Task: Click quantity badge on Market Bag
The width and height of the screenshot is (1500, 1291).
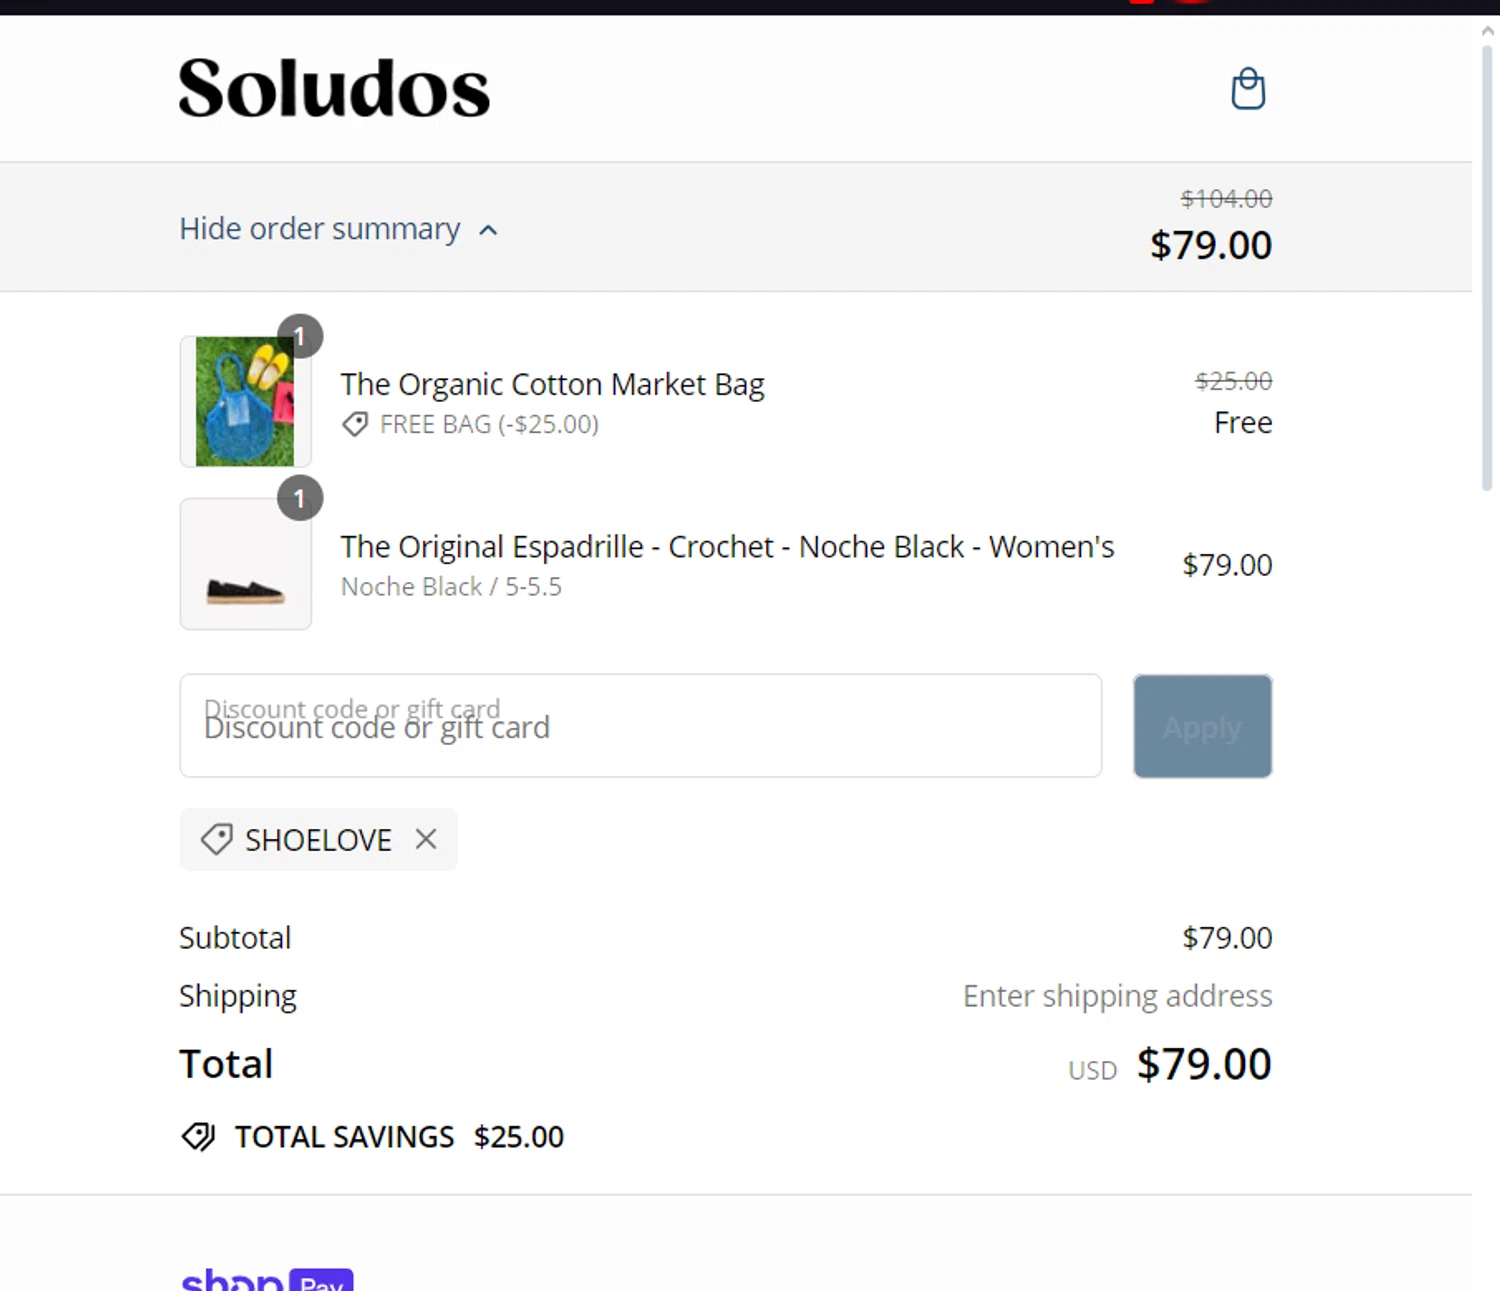Action: point(299,337)
